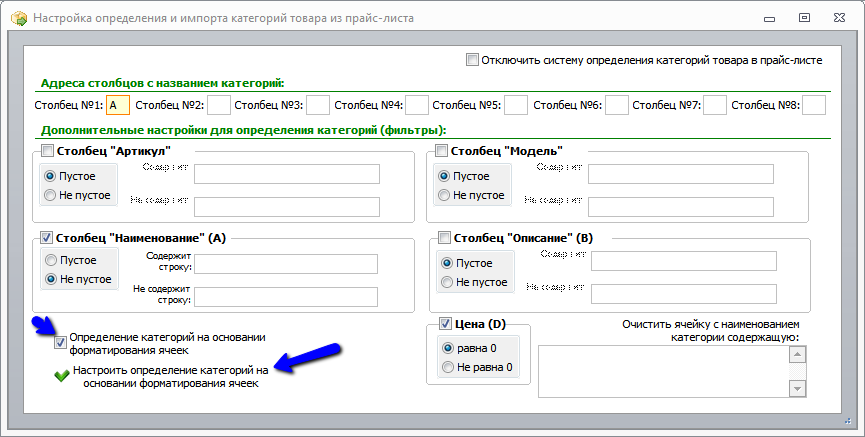Open cell formatting category settings link
The width and height of the screenshot is (865, 437).
170,376
